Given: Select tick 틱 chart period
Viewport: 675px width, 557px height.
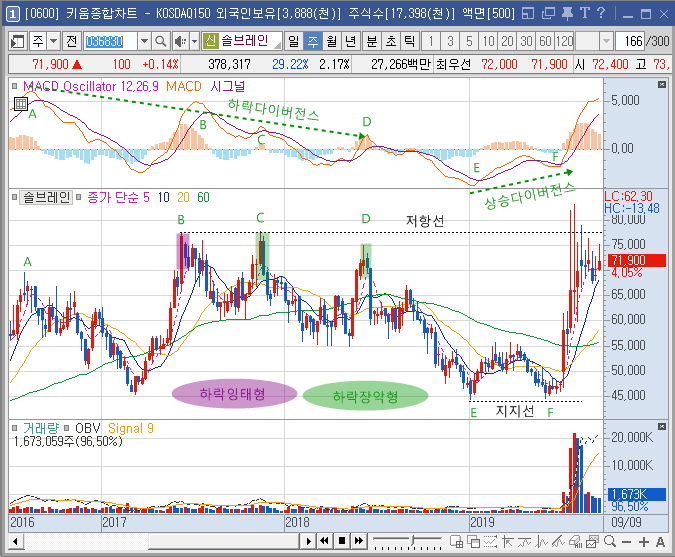Looking at the screenshot, I should pyautogui.click(x=409, y=41).
